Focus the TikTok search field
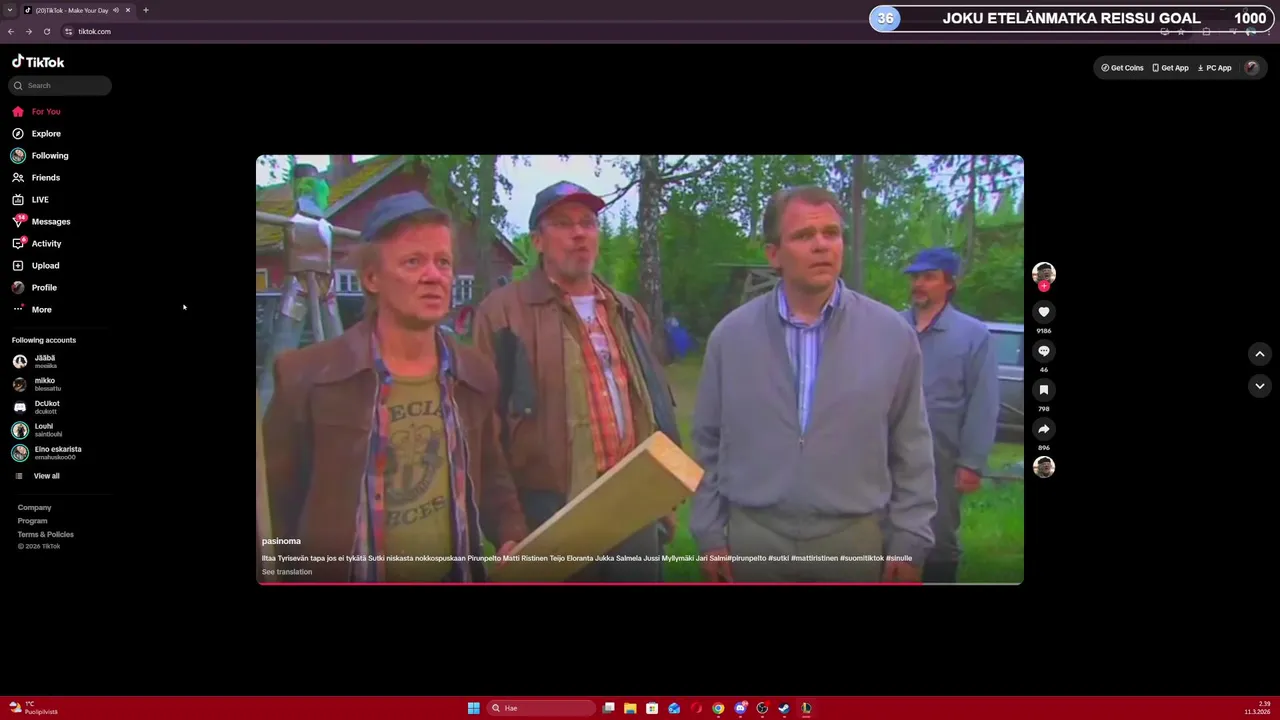1280x720 pixels. [60, 86]
